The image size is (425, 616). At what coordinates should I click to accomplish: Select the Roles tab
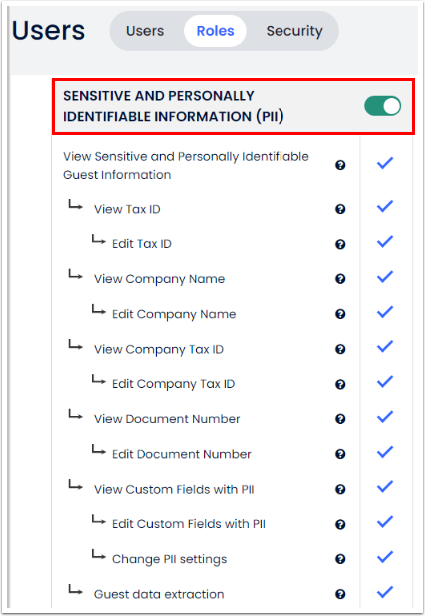[x=215, y=31]
